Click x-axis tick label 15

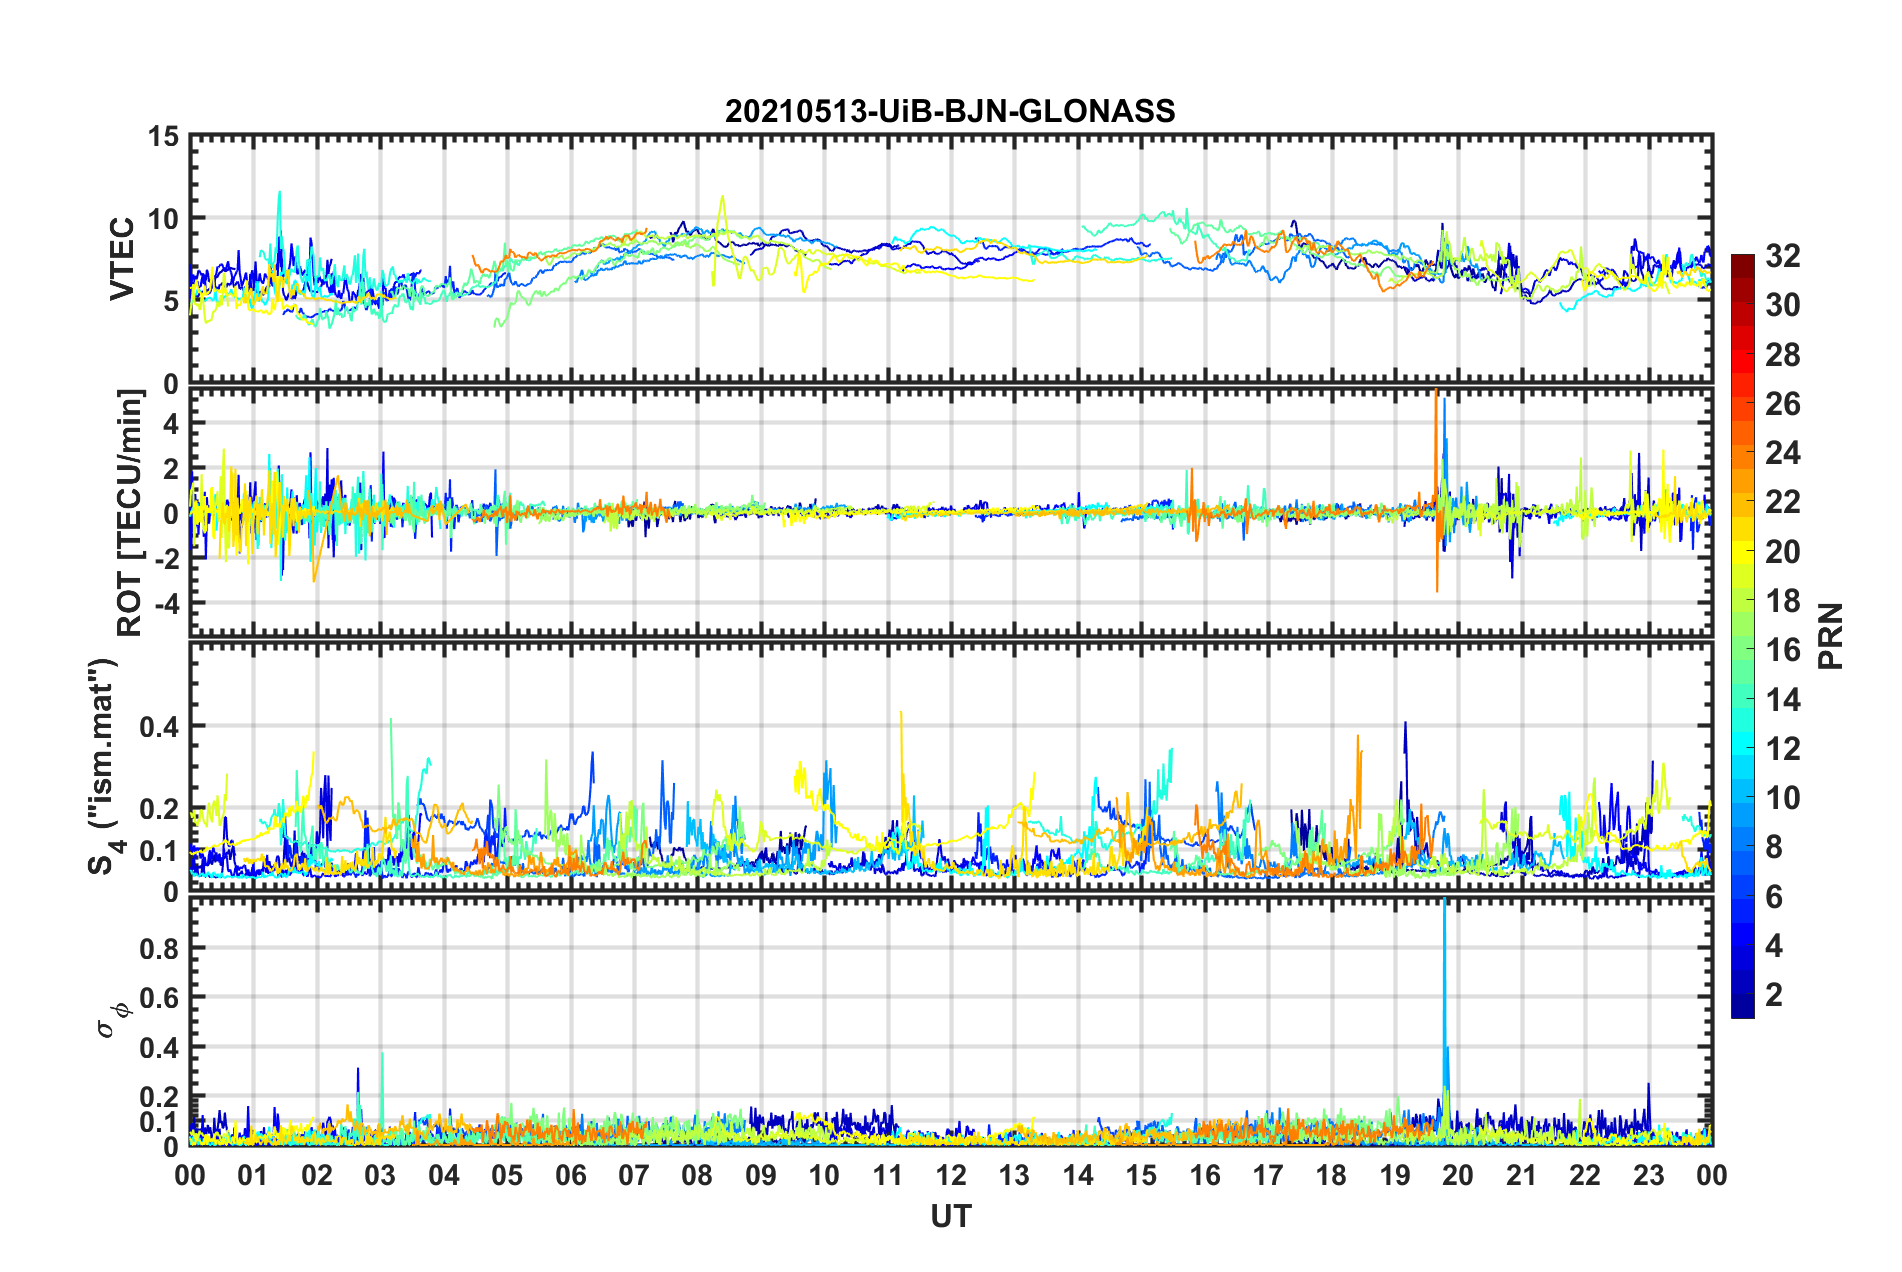(1141, 1176)
